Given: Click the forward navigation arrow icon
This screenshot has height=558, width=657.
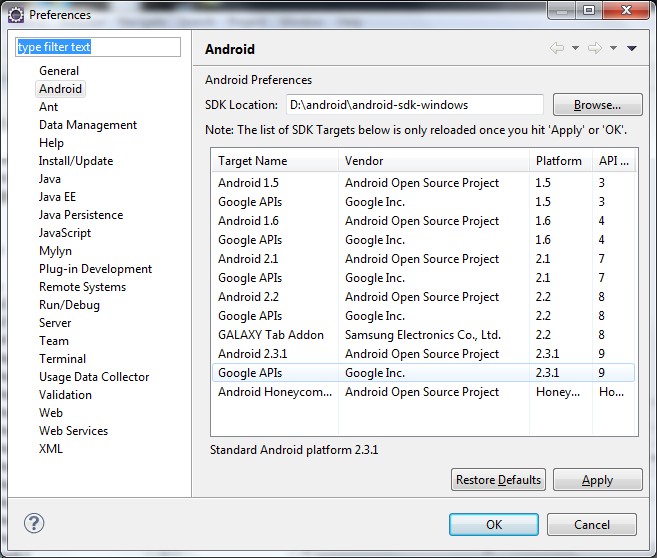Looking at the screenshot, I should (x=595, y=48).
